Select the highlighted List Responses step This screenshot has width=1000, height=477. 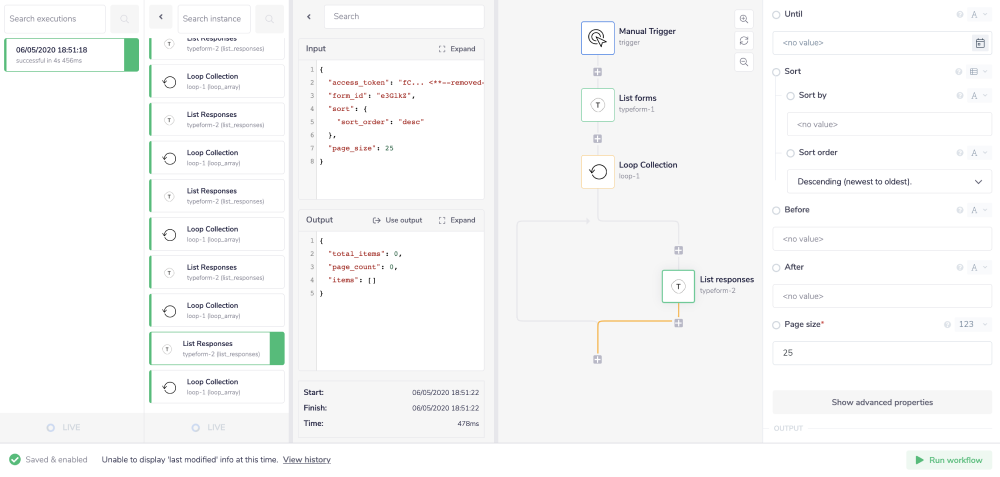tap(216, 348)
